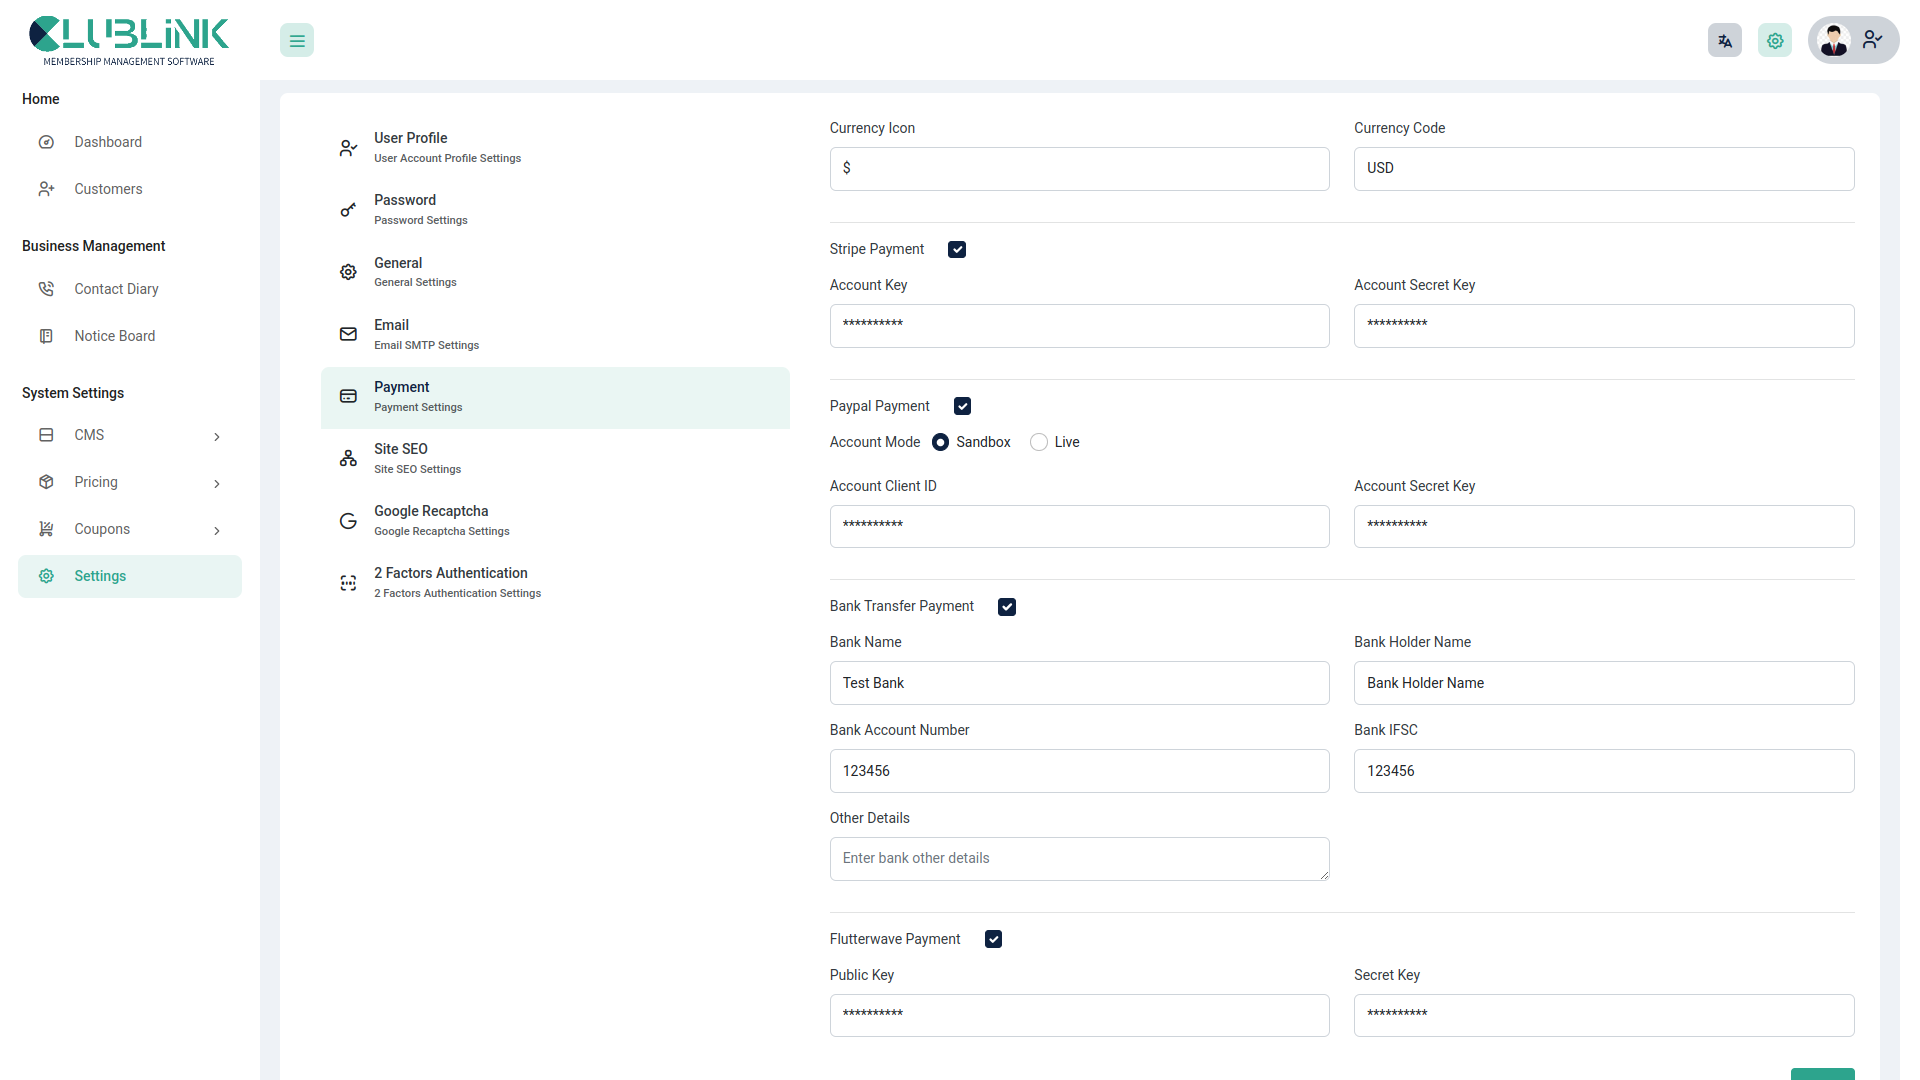Select the Email SMTP Settings envelope icon

coord(347,334)
